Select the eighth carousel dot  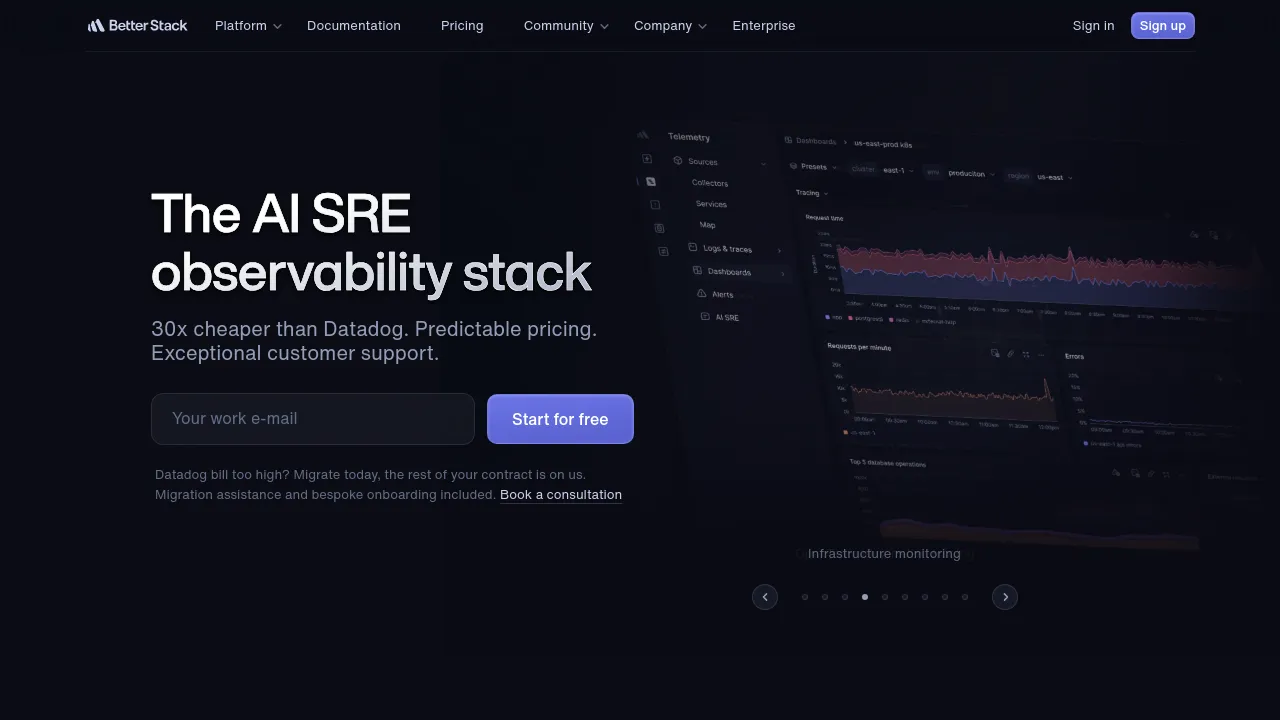[x=945, y=597]
